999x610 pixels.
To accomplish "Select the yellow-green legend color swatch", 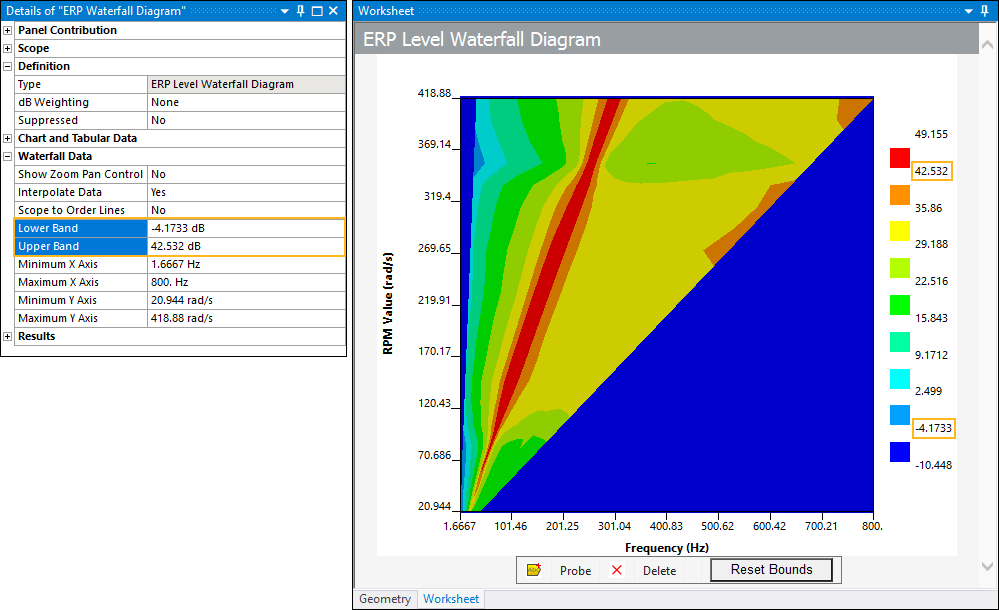I will tap(900, 268).
